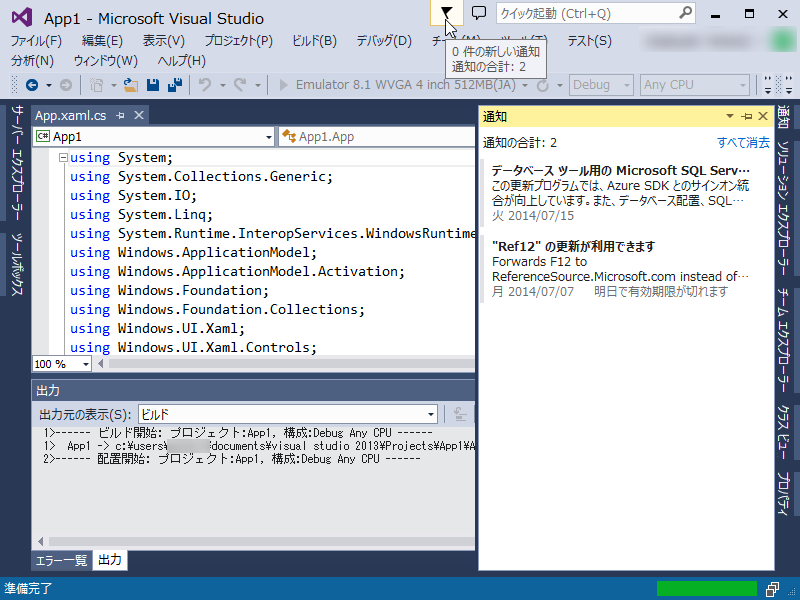Click the Redo toolbar icon
800x600 pixels.
(240, 85)
